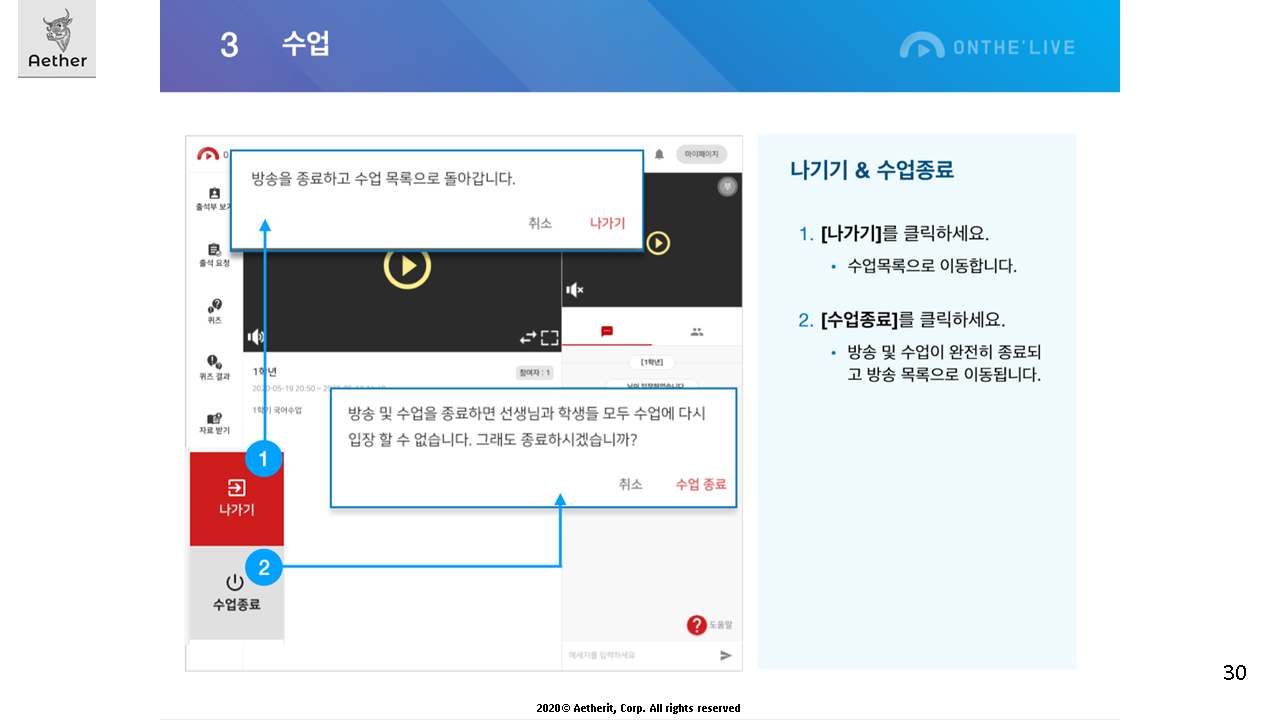Swap video screens with arrows icon
Viewport: 1280px width, 720px height.
(527, 338)
